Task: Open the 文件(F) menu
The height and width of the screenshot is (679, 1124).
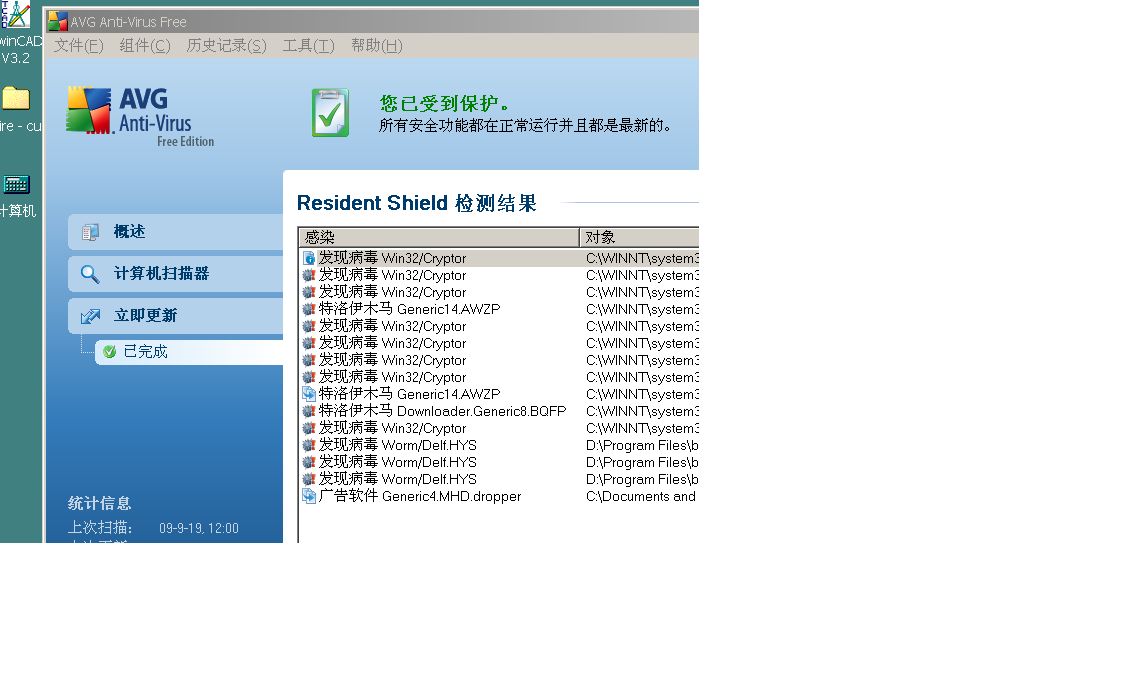Action: click(x=79, y=46)
